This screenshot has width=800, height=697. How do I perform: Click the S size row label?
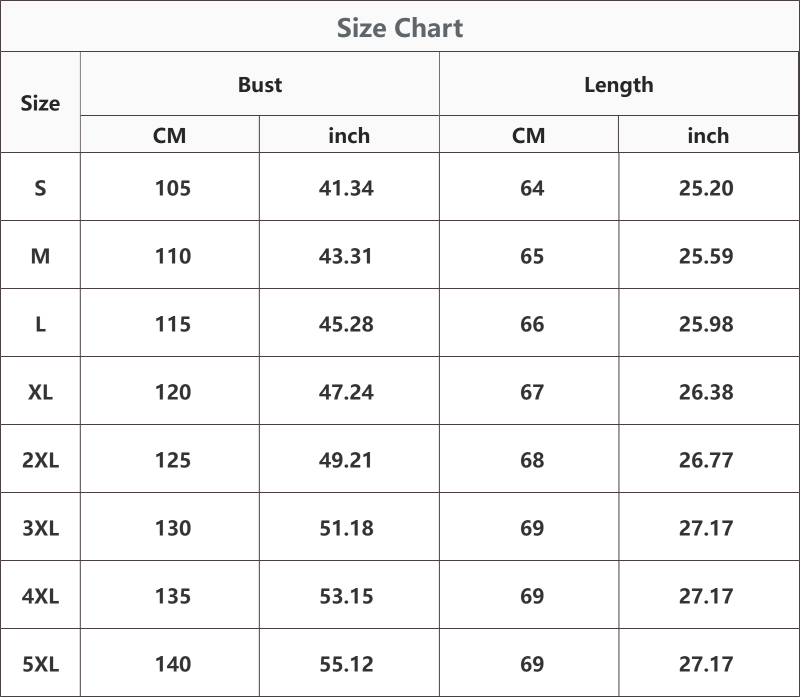pos(40,188)
